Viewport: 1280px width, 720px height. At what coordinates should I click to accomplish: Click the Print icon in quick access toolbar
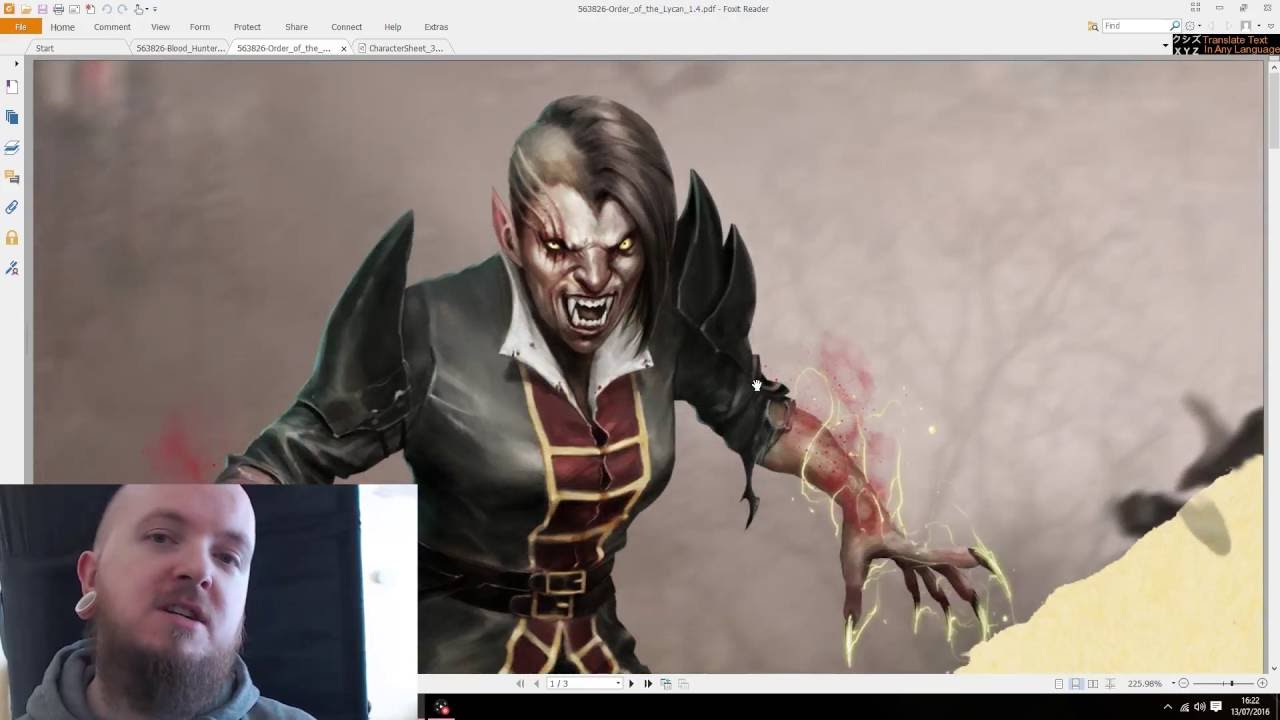coord(58,9)
